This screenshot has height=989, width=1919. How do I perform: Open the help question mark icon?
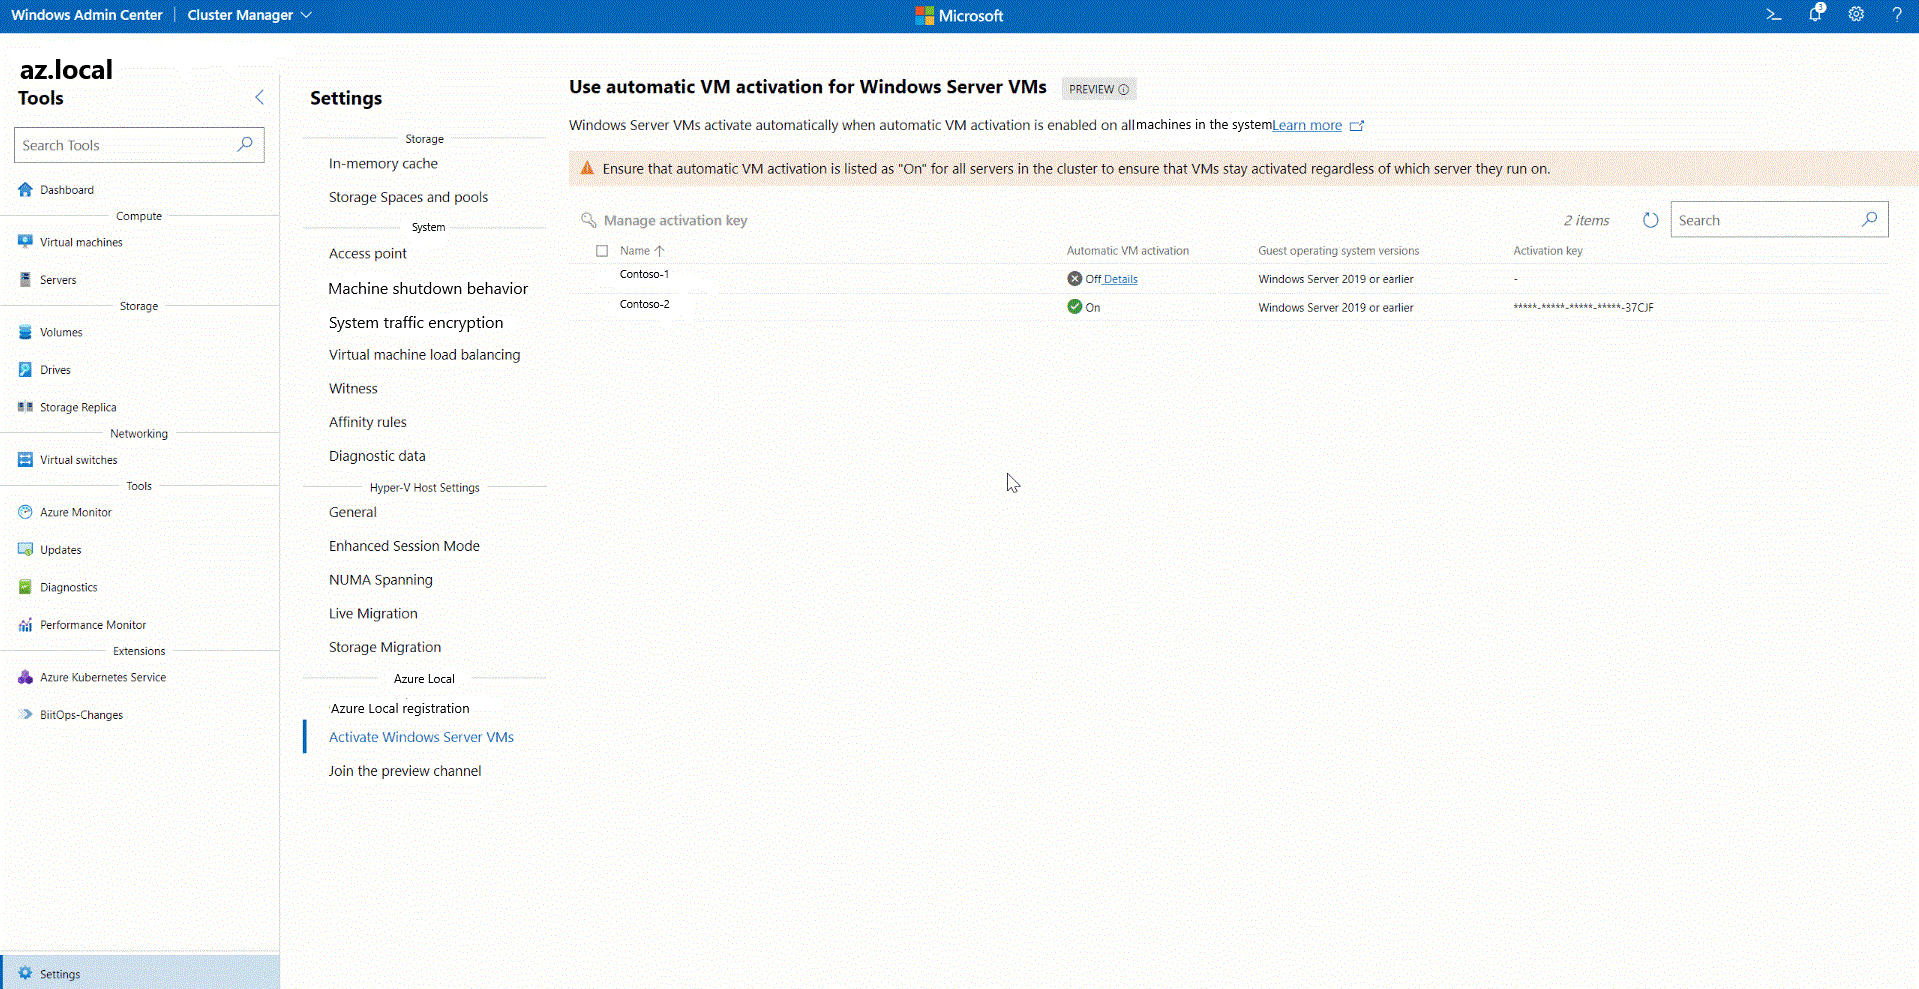tap(1897, 15)
